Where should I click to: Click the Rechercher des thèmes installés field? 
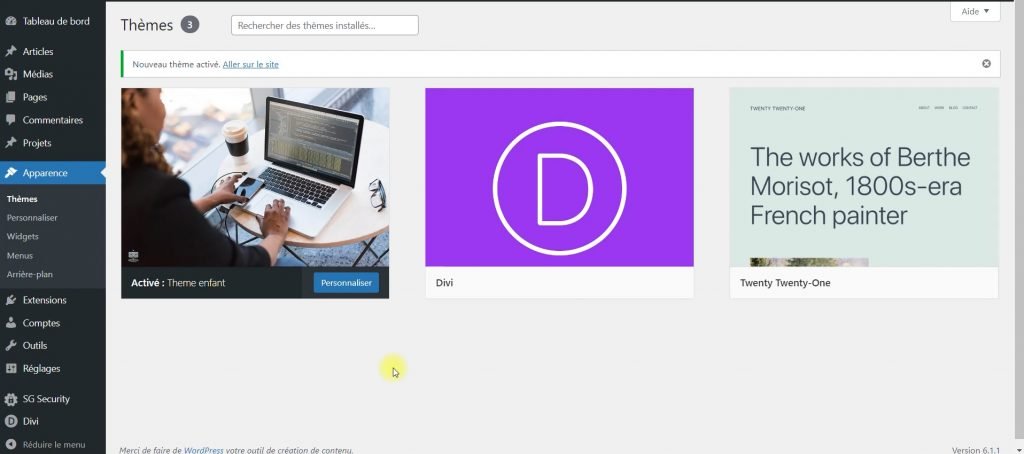pyautogui.click(x=324, y=25)
